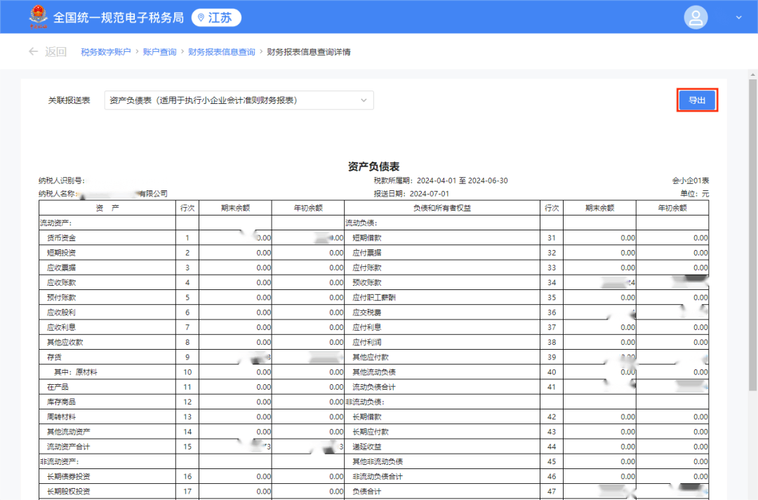Image resolution: width=758 pixels, height=500 pixels.
Task: Click the 库存商品 row label
Action: coord(61,402)
